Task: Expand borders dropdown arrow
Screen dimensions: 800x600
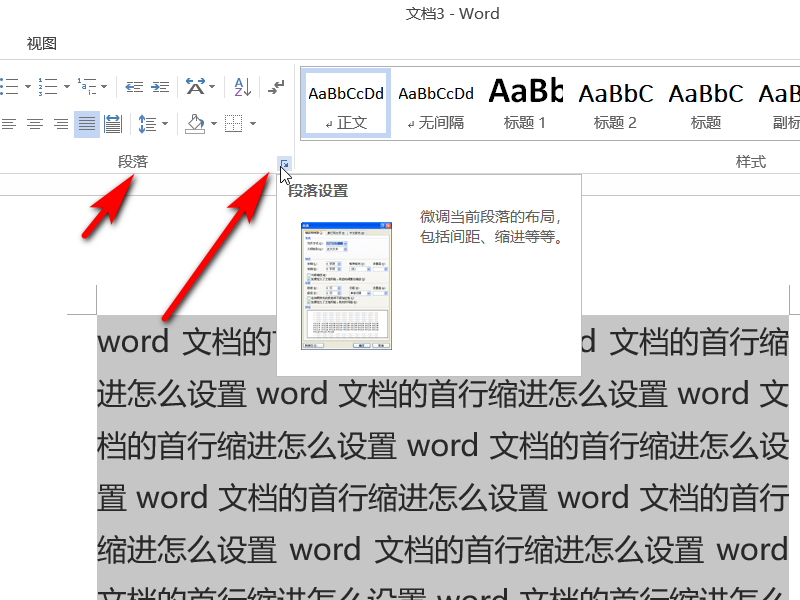Action: point(253,123)
